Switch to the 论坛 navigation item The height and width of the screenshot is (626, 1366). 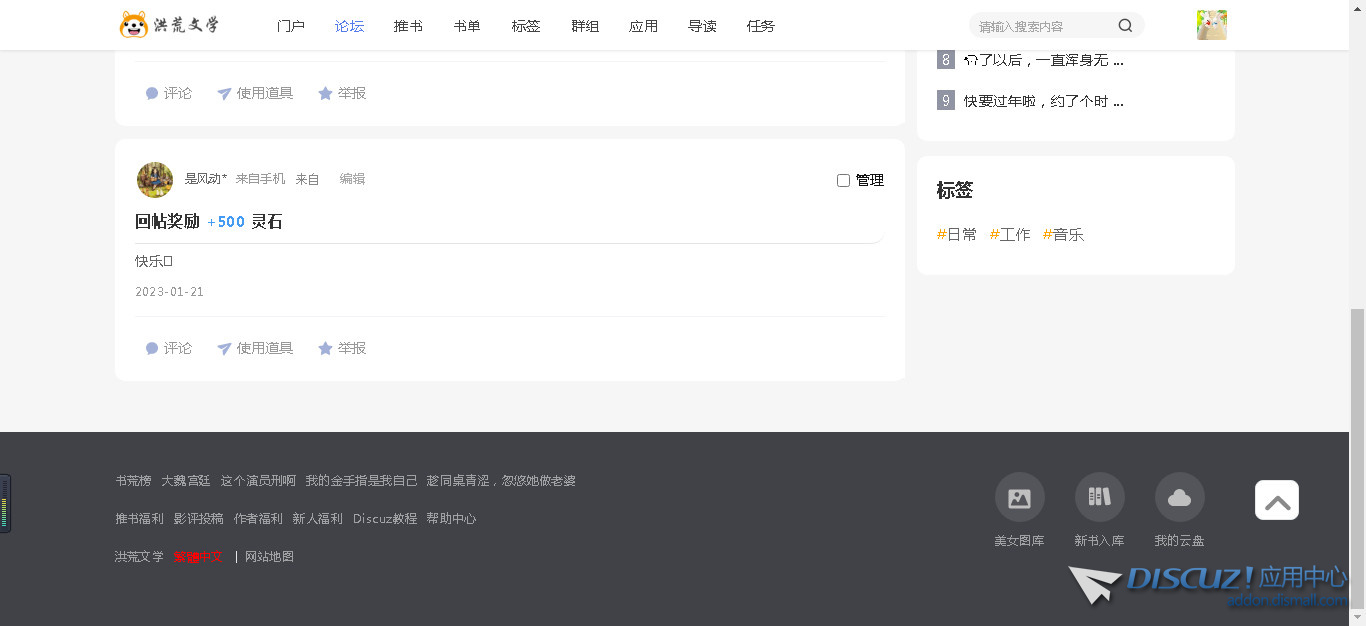click(349, 25)
